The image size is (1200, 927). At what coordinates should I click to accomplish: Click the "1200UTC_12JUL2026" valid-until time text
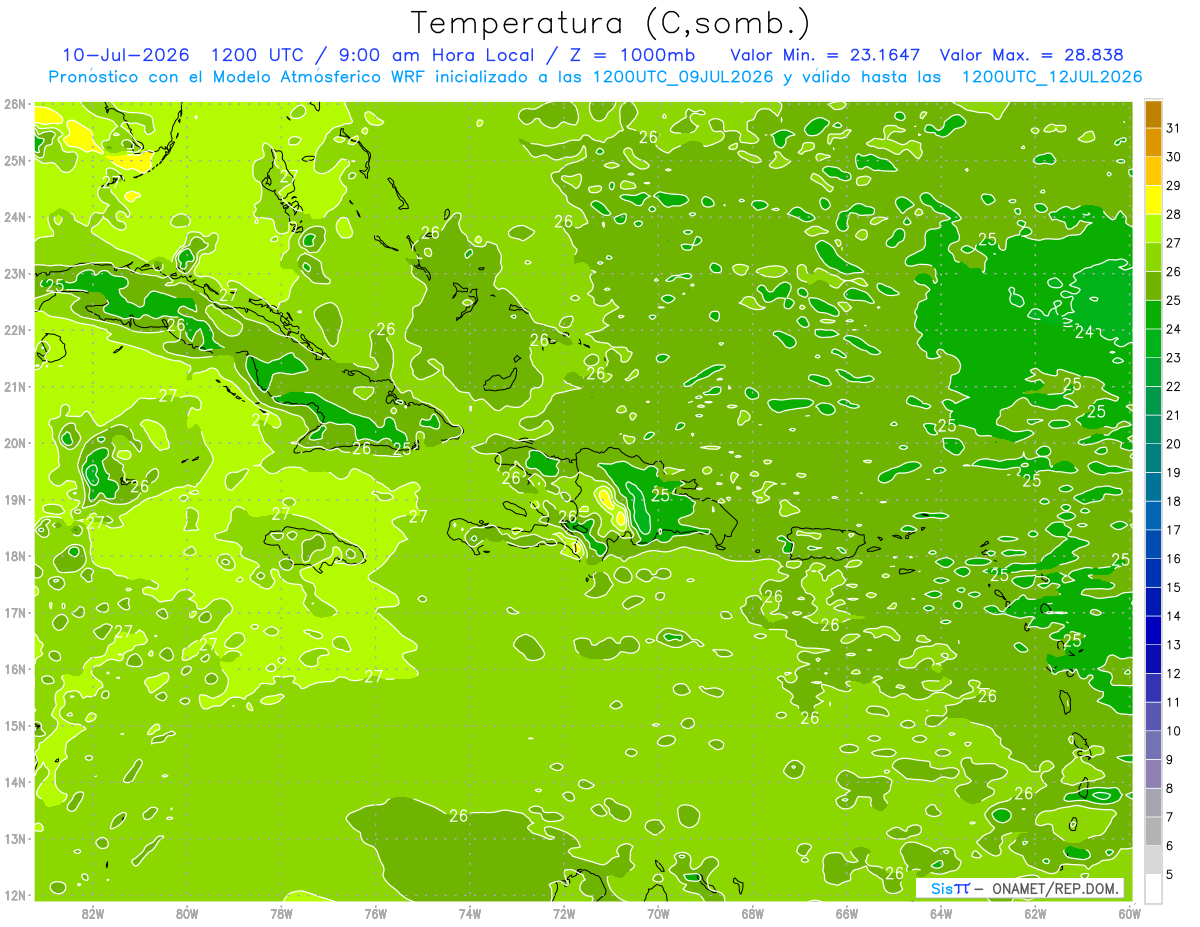[1051, 77]
